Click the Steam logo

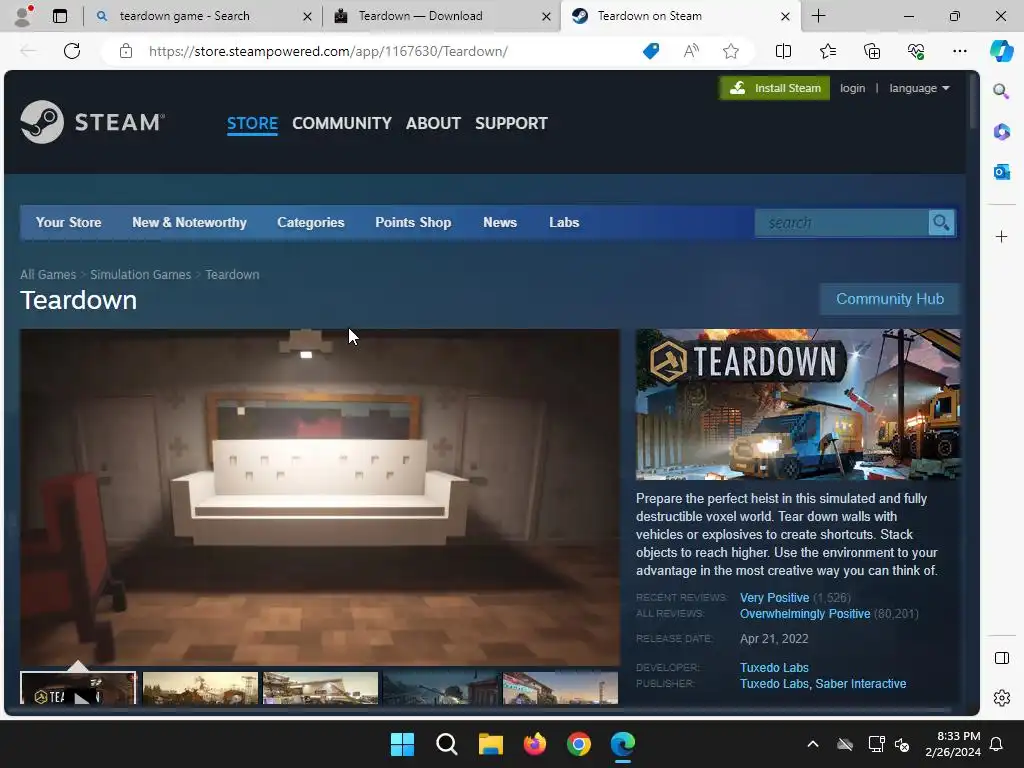[92, 122]
